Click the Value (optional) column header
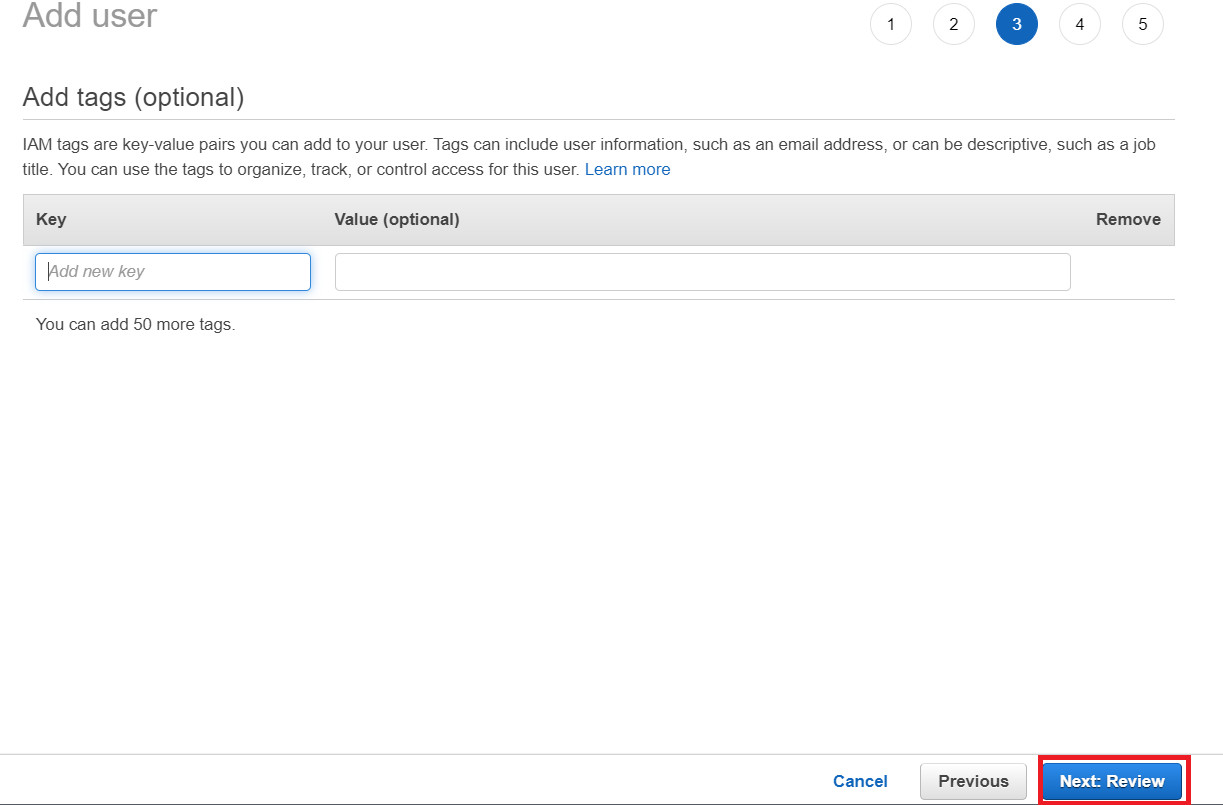 pos(397,220)
